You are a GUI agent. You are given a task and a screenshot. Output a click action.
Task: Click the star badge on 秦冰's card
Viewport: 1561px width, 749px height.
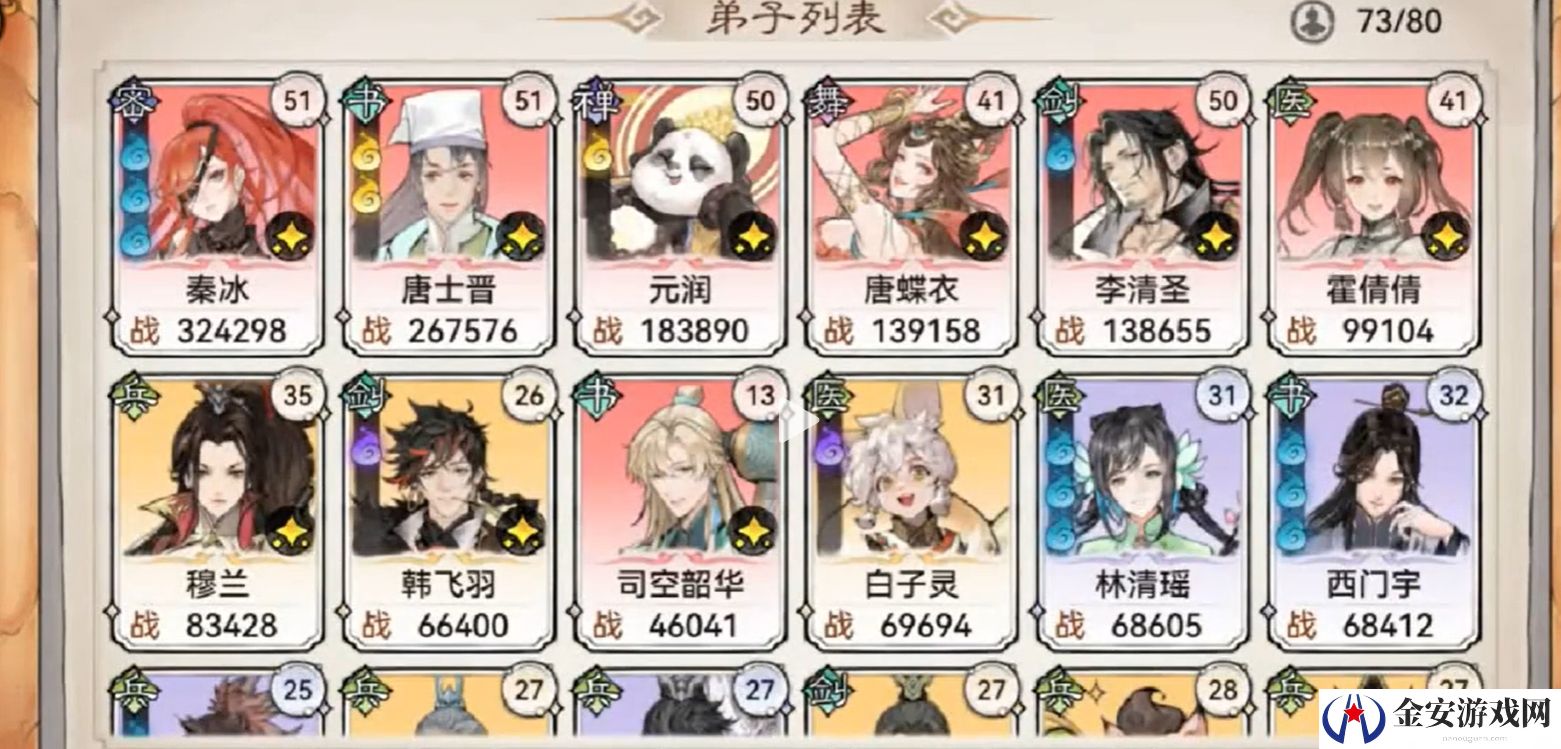[291, 238]
